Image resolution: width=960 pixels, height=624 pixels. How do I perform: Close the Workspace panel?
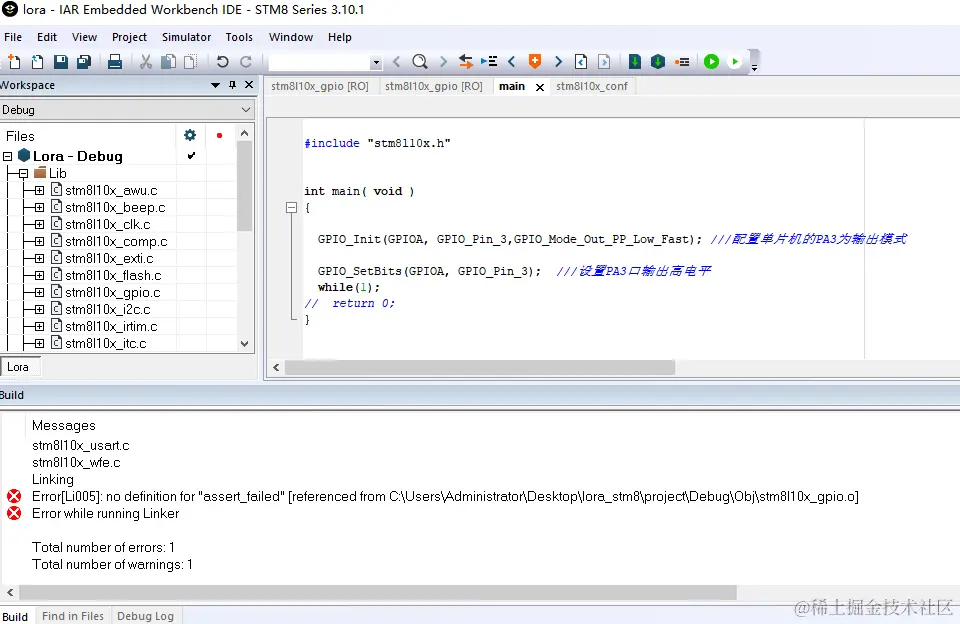click(249, 85)
